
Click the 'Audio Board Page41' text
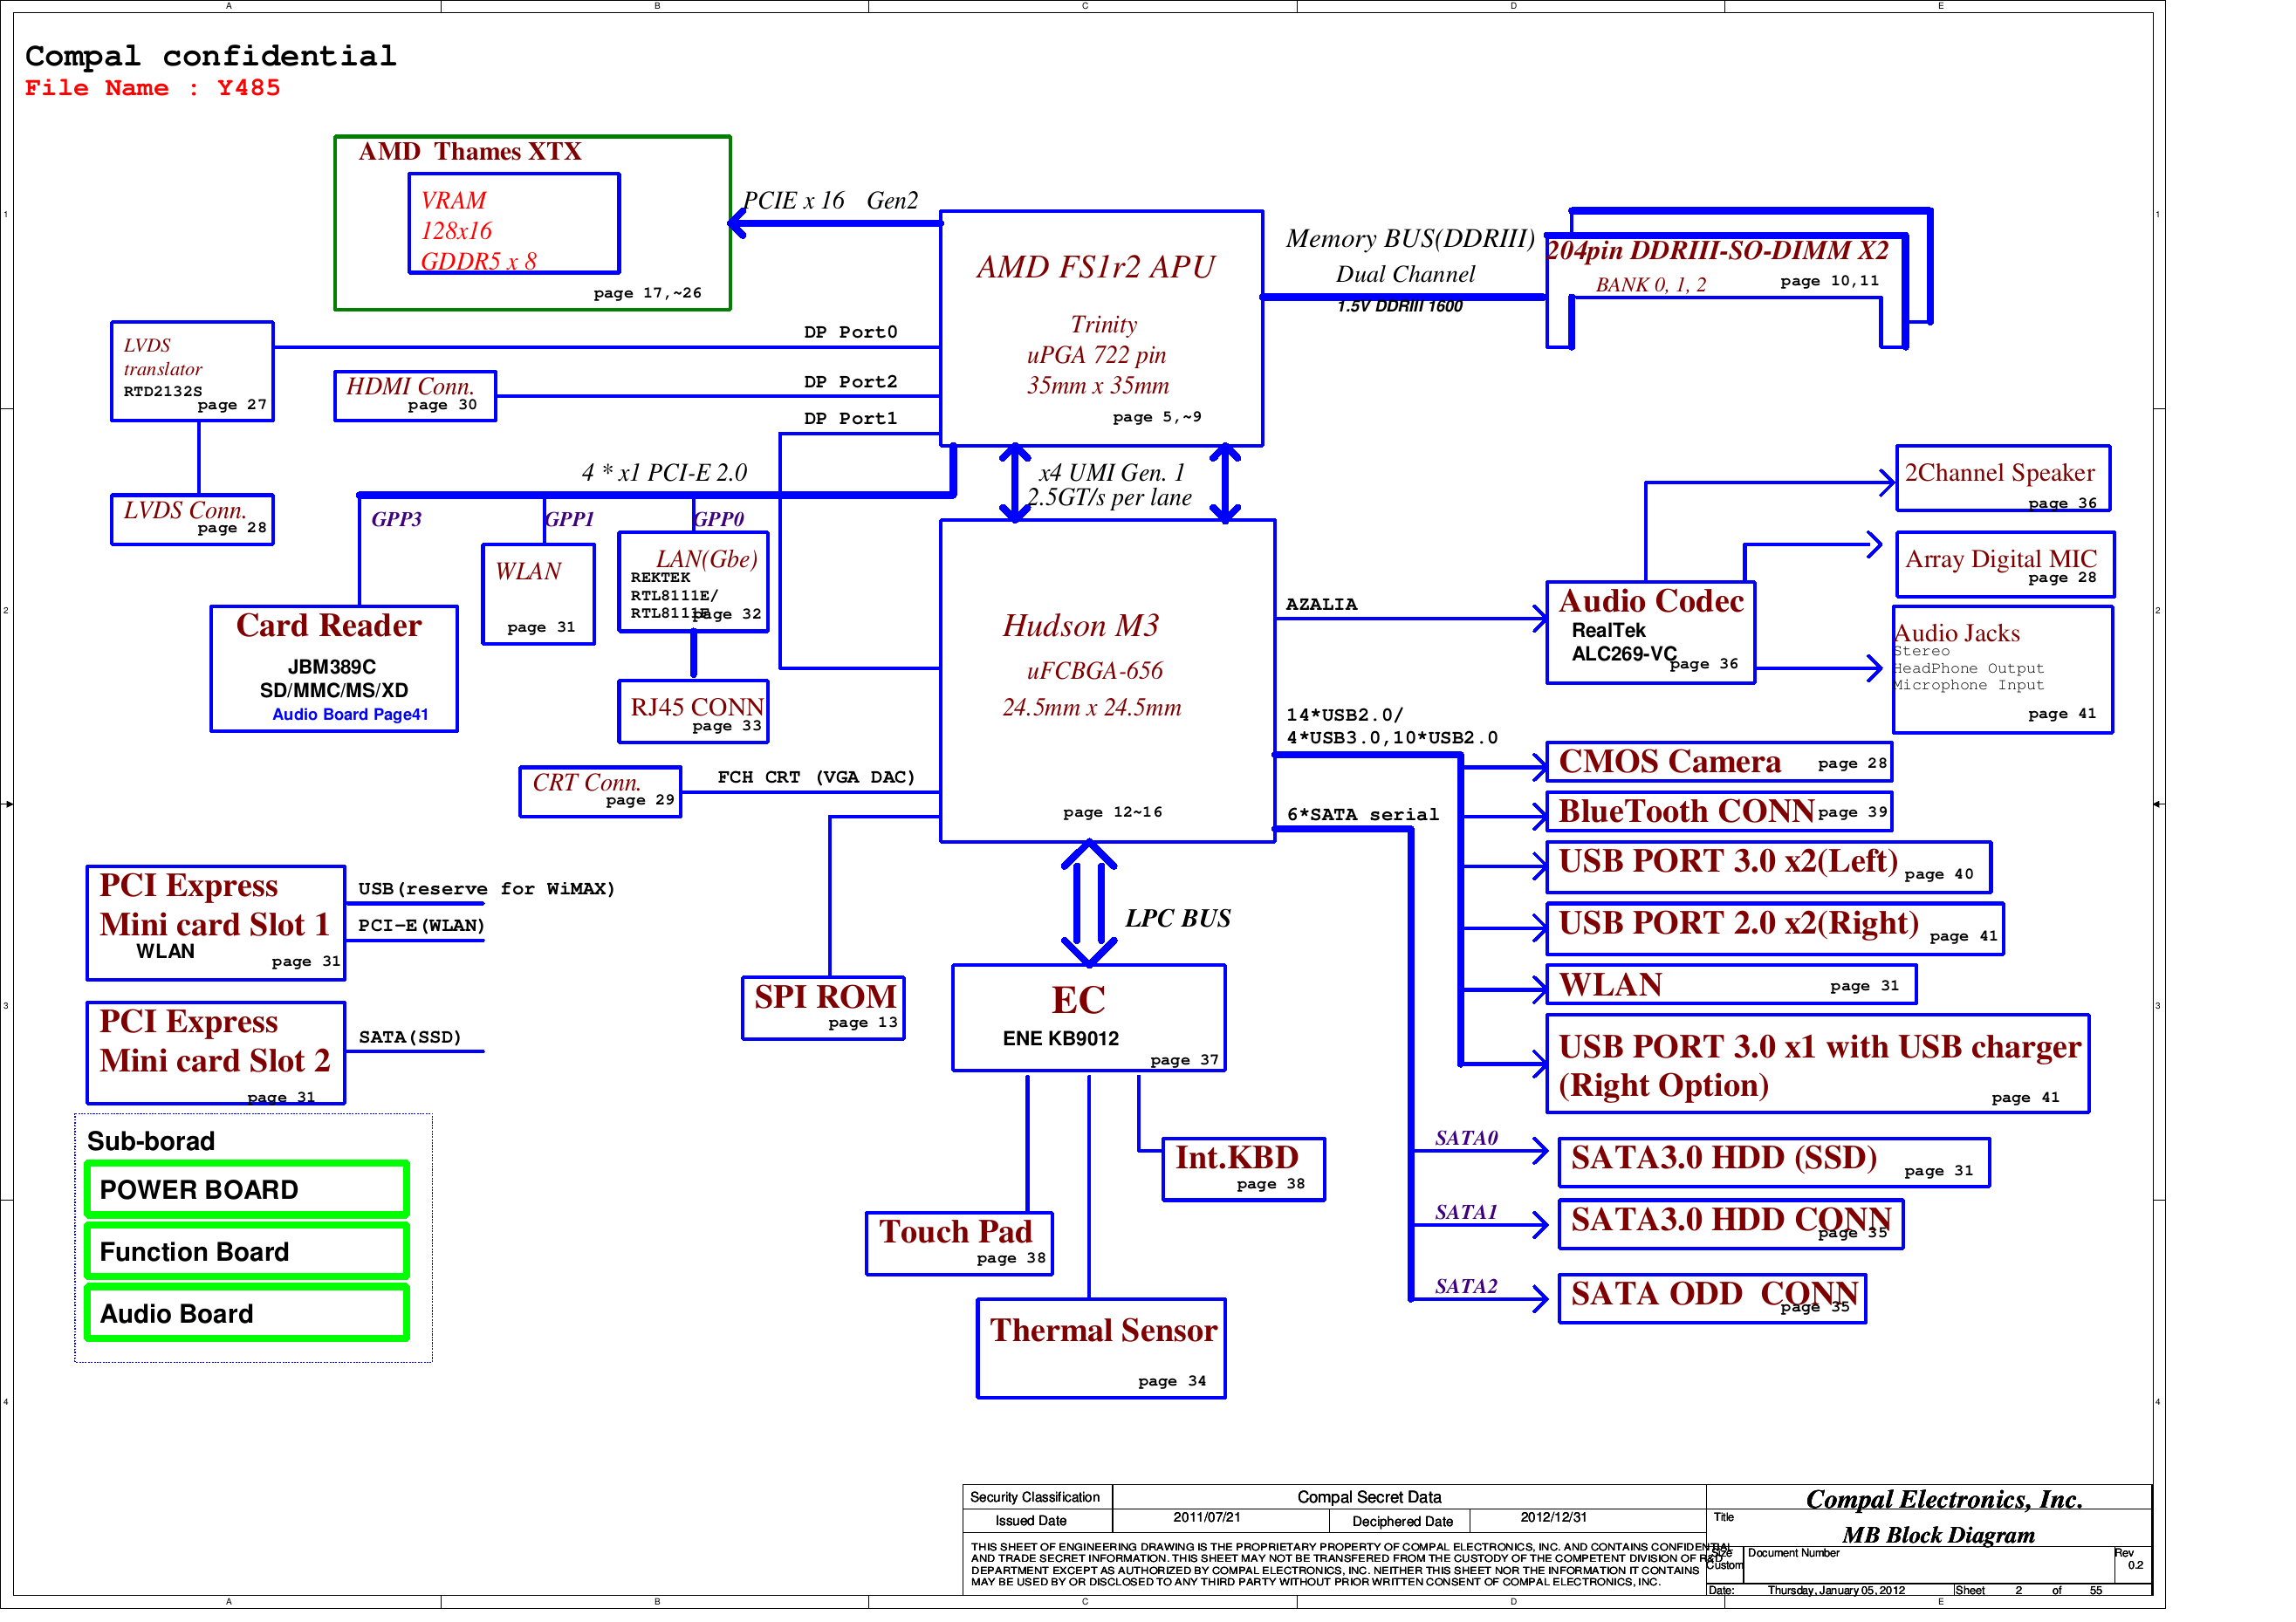click(350, 715)
